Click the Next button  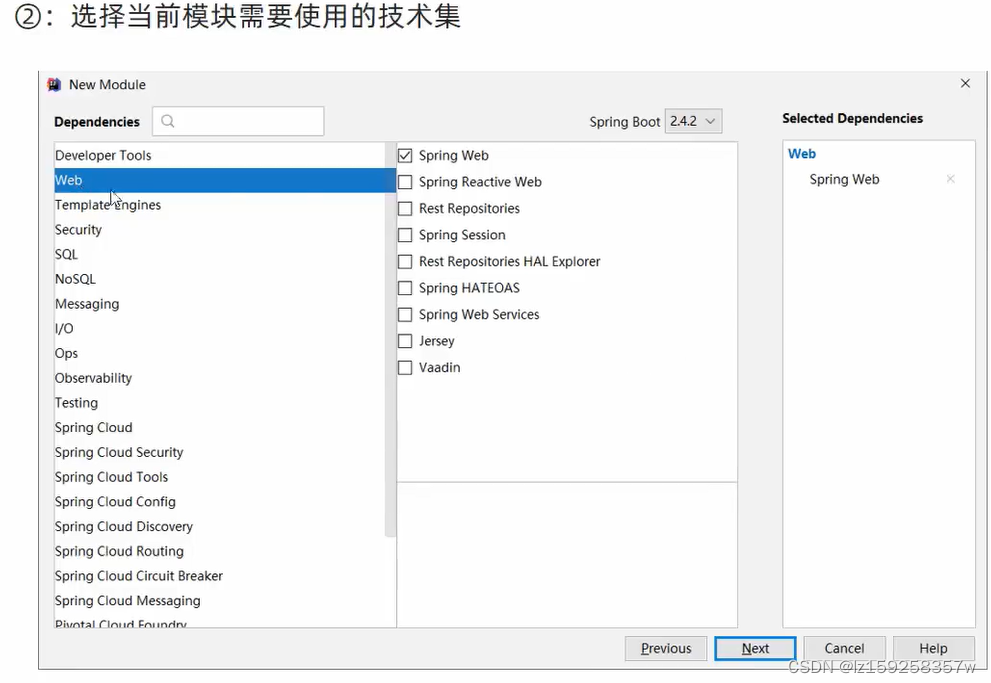(754, 648)
